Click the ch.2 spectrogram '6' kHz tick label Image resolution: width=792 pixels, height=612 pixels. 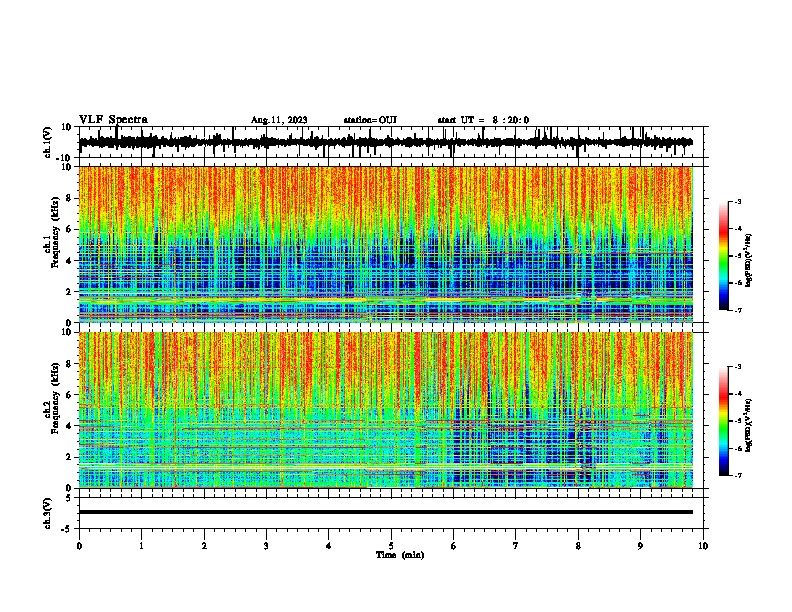point(69,395)
